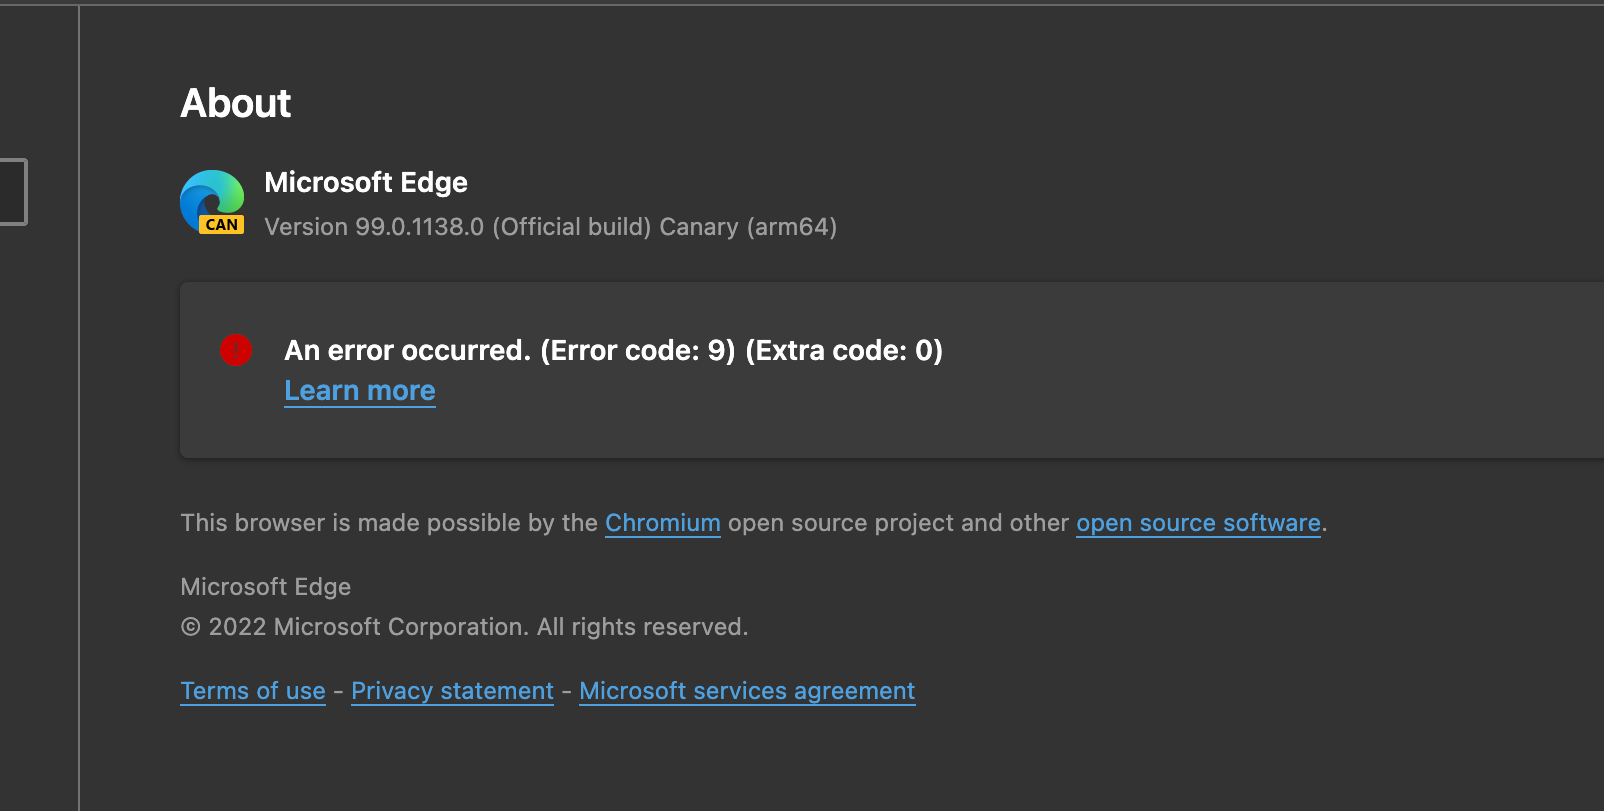
Task: Open the Learn more link
Action: [x=360, y=391]
